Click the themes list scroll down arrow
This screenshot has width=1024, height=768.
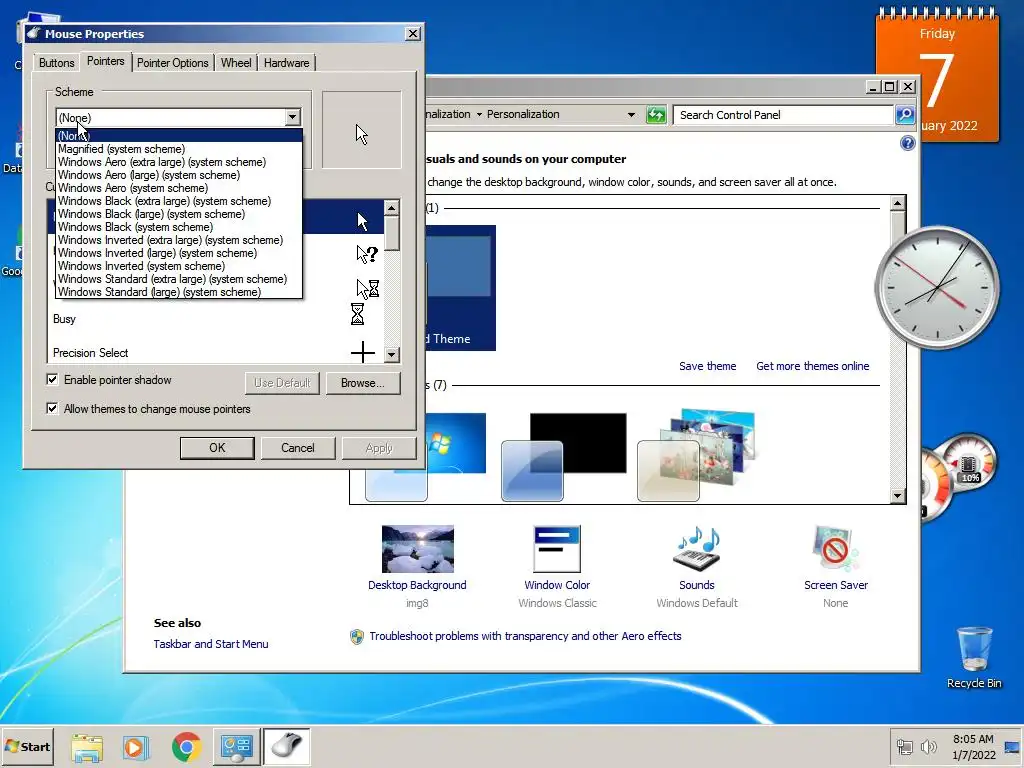pyautogui.click(x=898, y=496)
